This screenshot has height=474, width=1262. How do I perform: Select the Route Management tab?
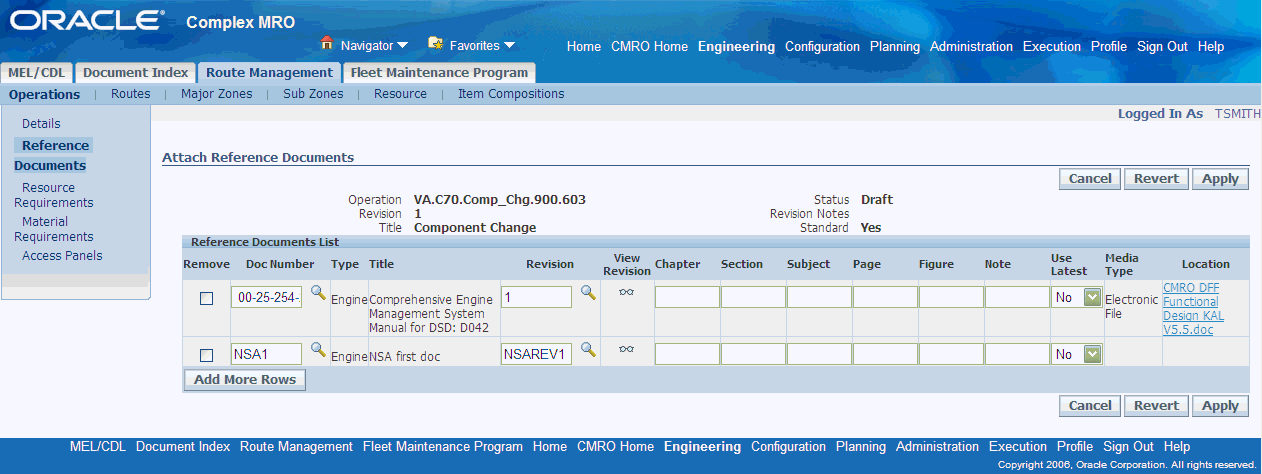269,73
